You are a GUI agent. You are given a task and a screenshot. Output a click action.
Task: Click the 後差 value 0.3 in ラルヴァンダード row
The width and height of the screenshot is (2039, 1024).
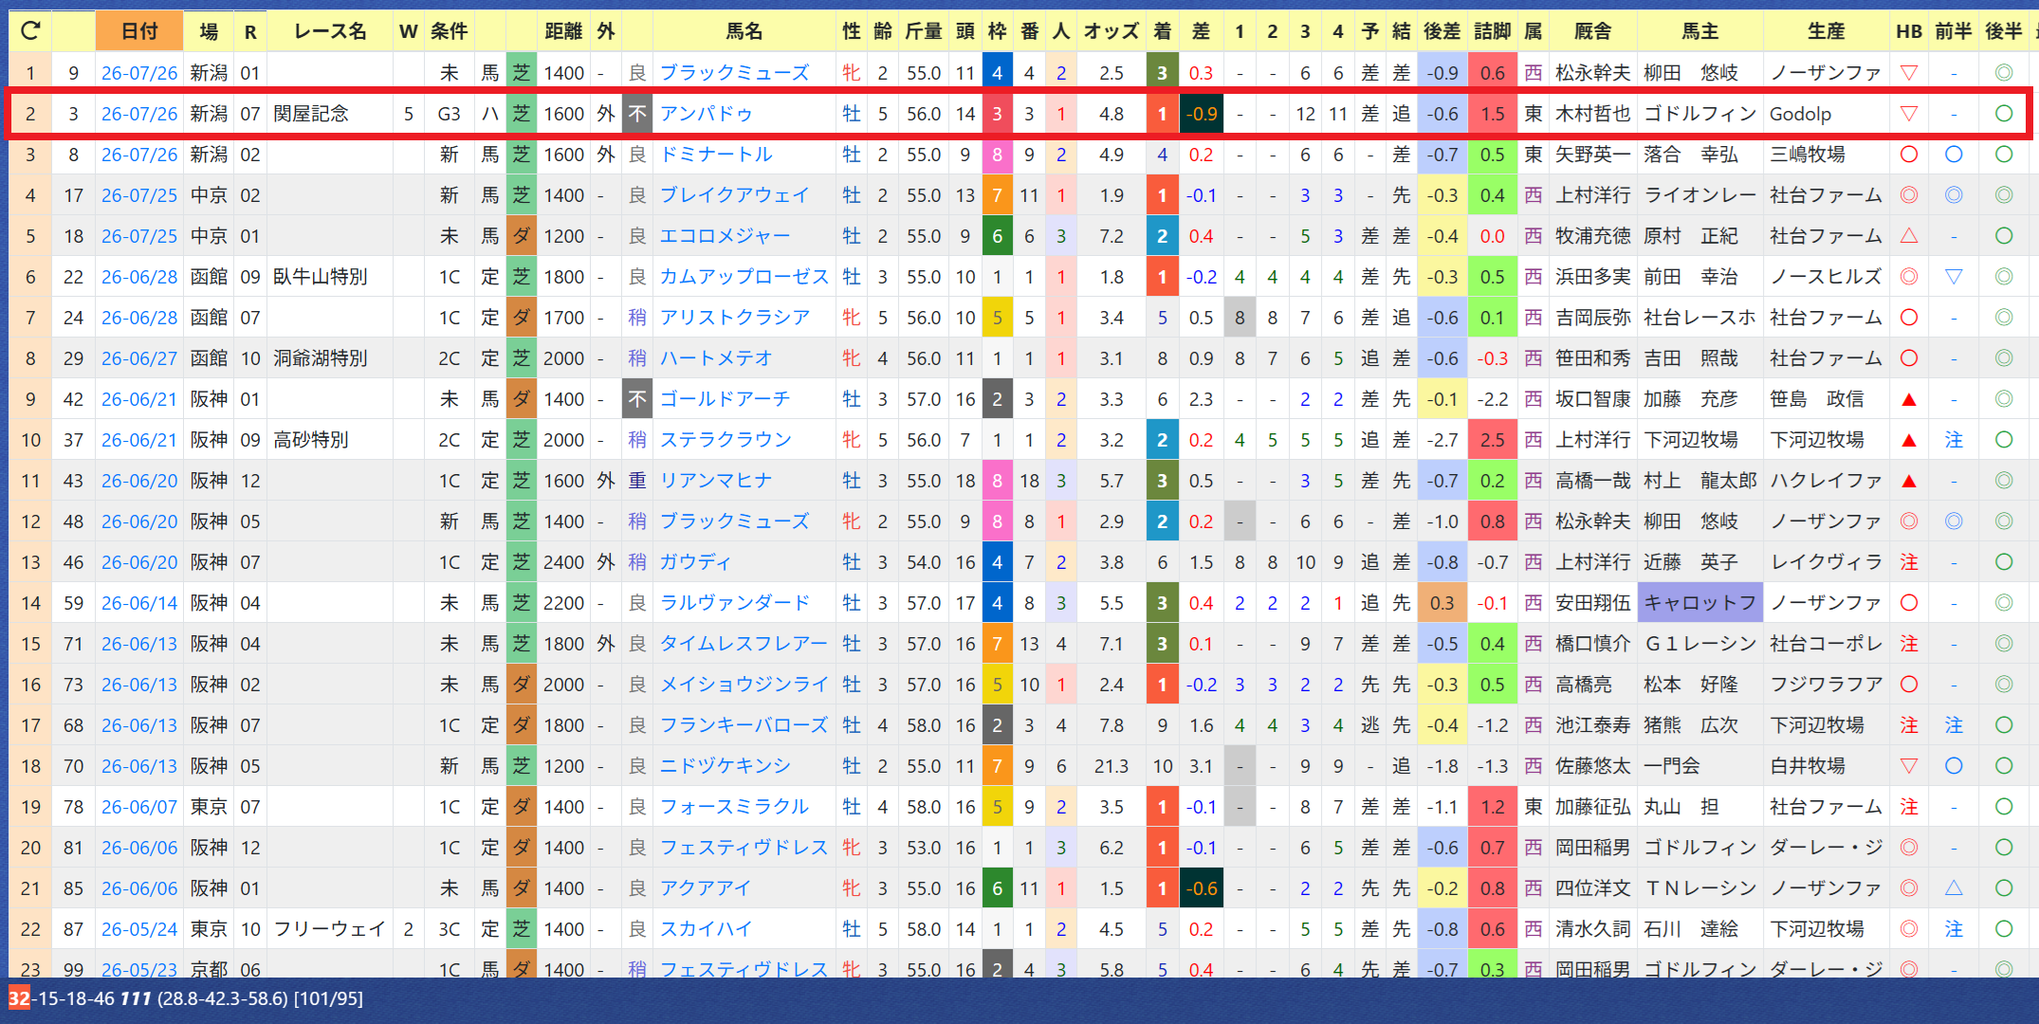[1441, 603]
